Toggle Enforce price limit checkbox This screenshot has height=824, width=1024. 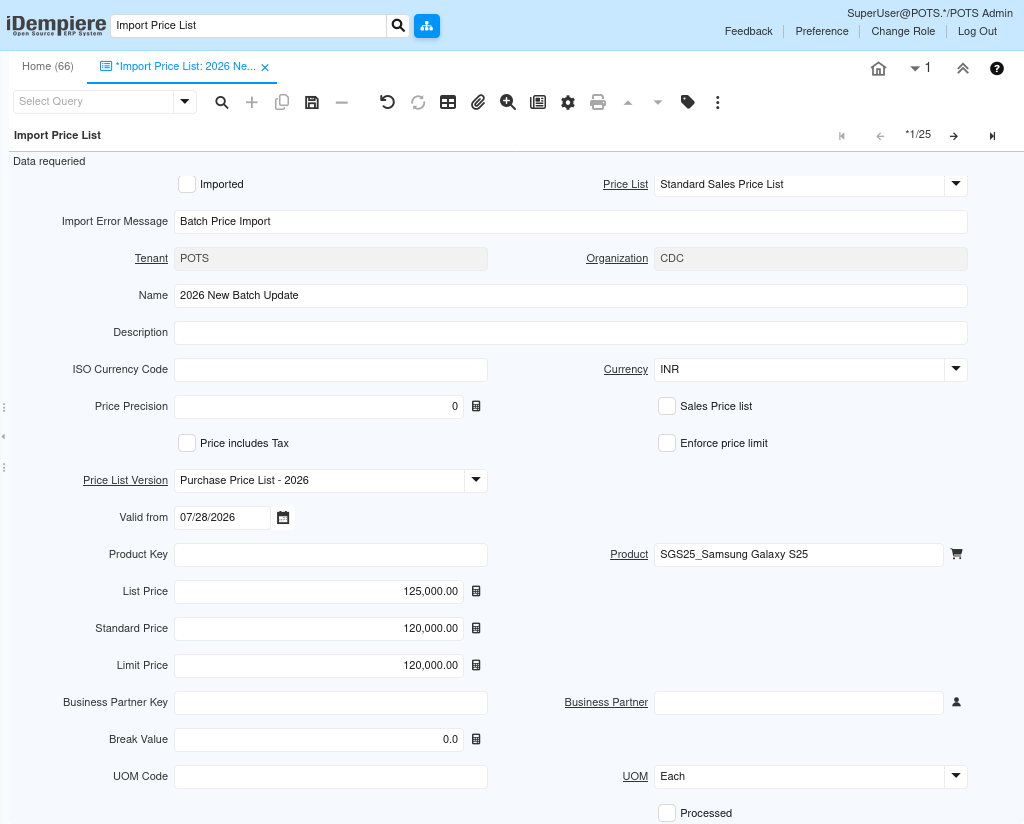(x=667, y=443)
